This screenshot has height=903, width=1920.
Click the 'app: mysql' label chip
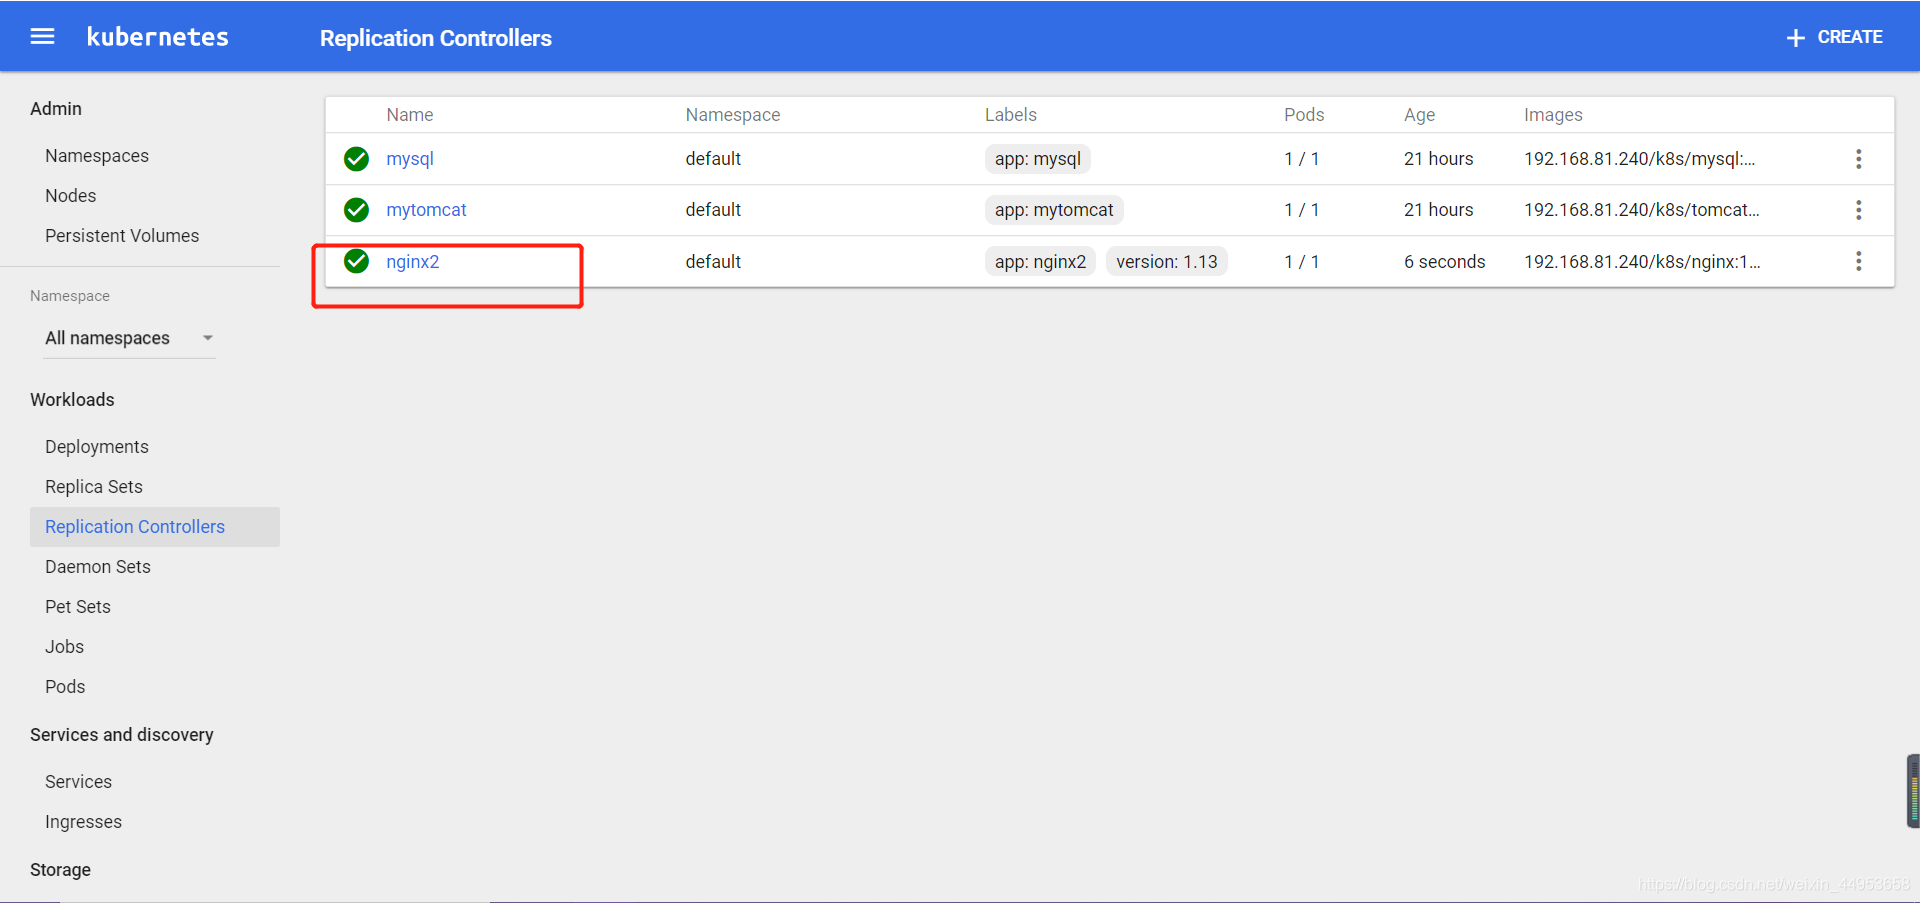coord(1038,159)
